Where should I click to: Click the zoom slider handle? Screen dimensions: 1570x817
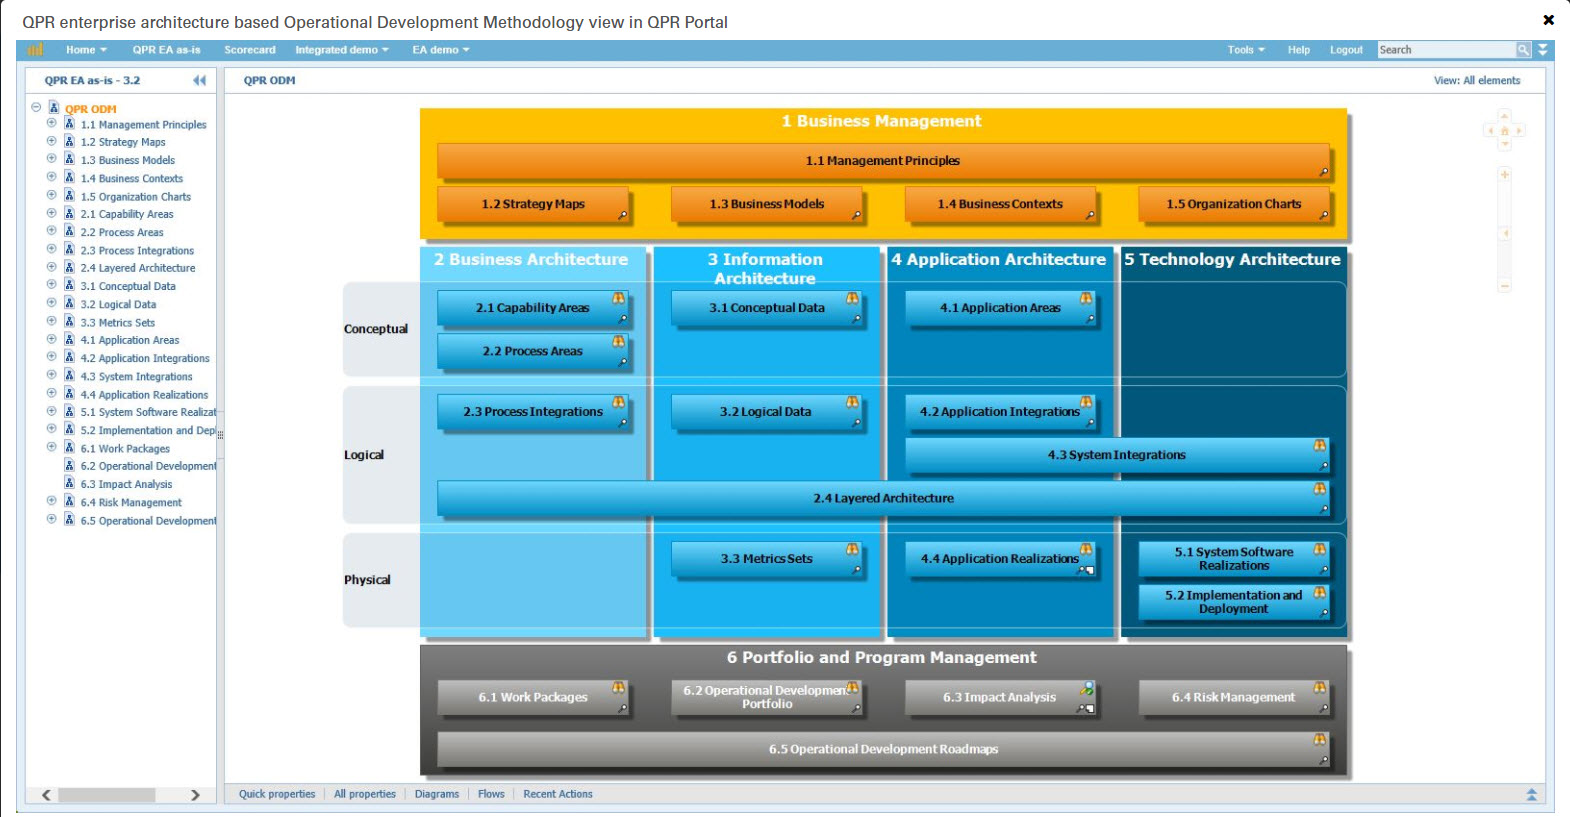(x=1504, y=233)
